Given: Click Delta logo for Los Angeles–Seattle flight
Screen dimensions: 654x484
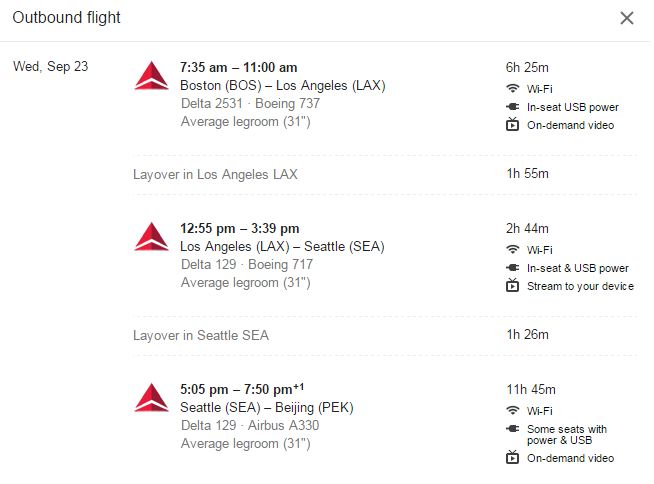Looking at the screenshot, I should (x=152, y=237).
